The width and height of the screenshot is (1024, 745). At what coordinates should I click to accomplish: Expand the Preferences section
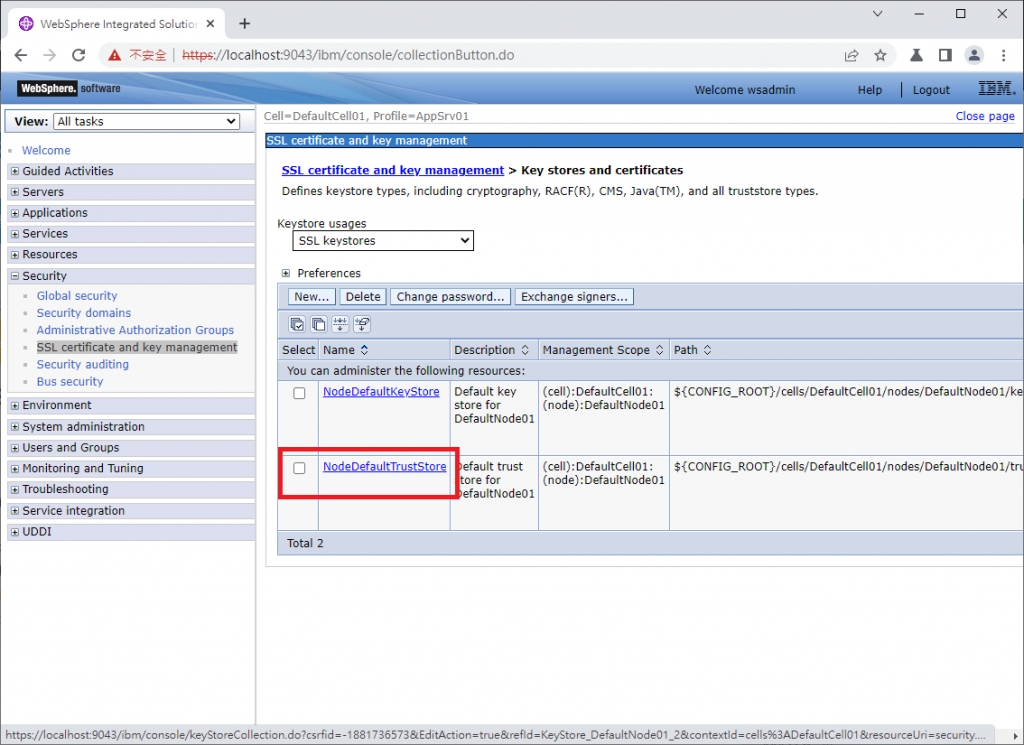[x=285, y=273]
